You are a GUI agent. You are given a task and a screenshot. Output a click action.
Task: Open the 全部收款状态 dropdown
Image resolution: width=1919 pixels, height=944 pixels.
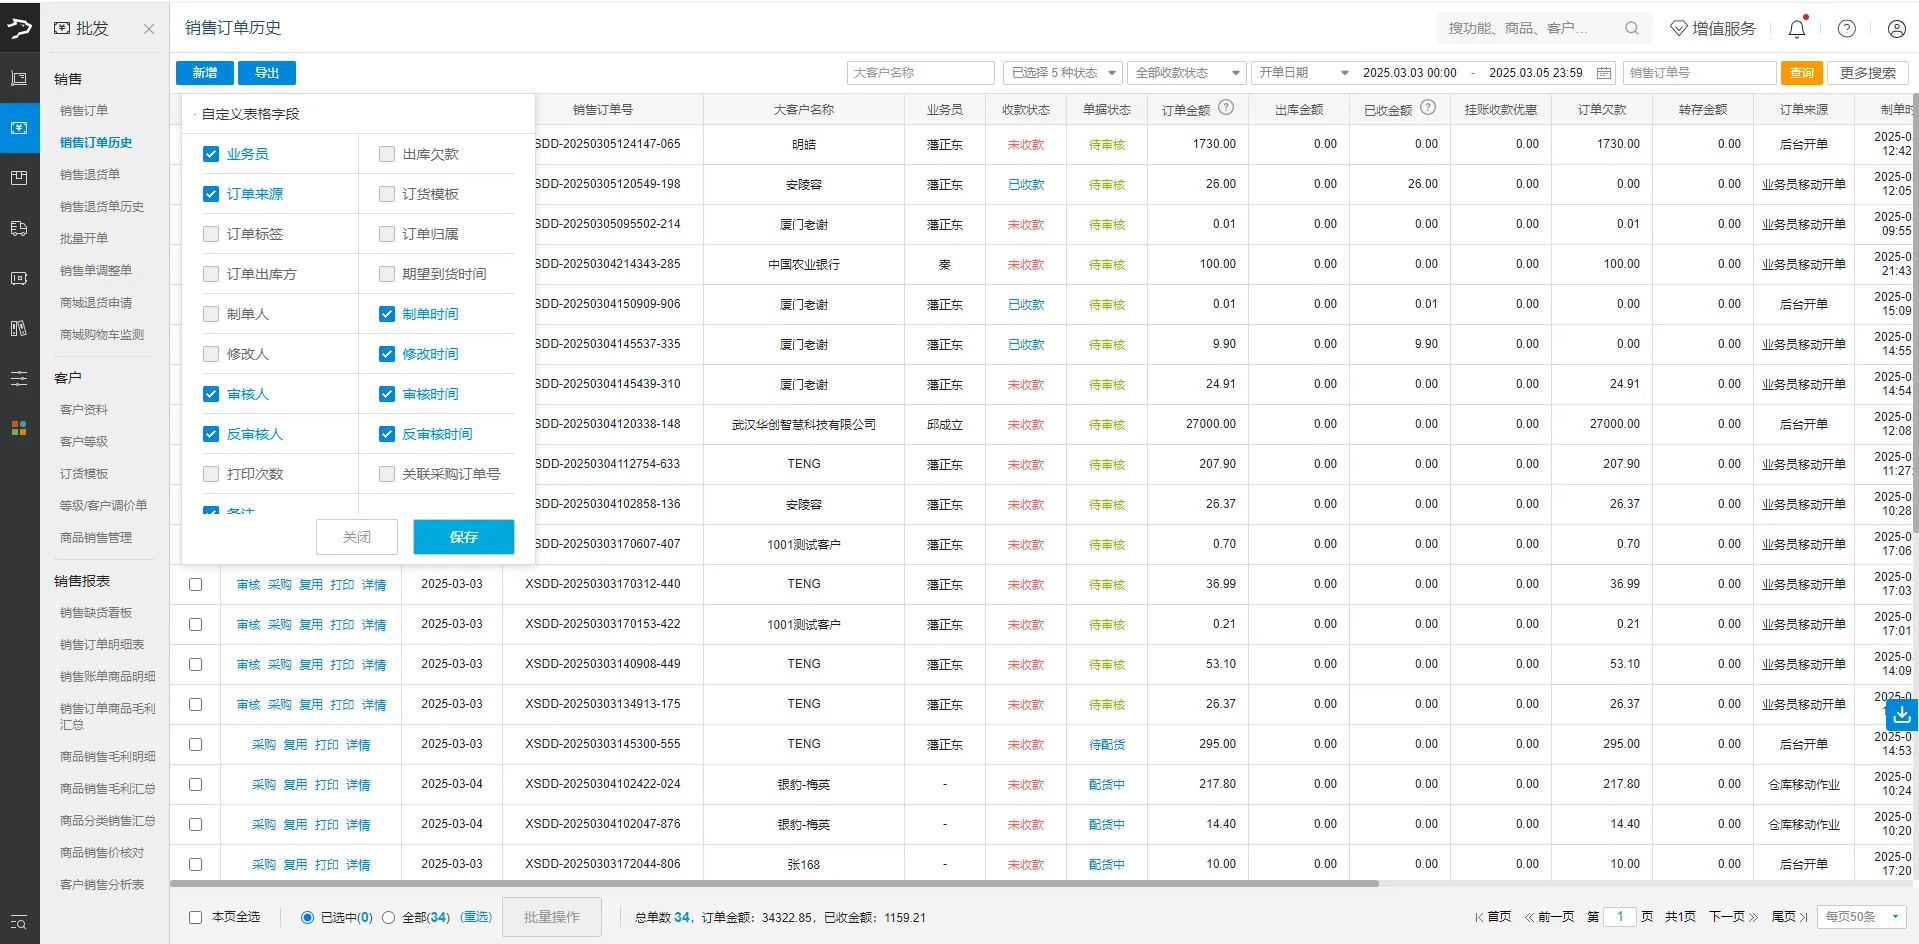[1186, 73]
